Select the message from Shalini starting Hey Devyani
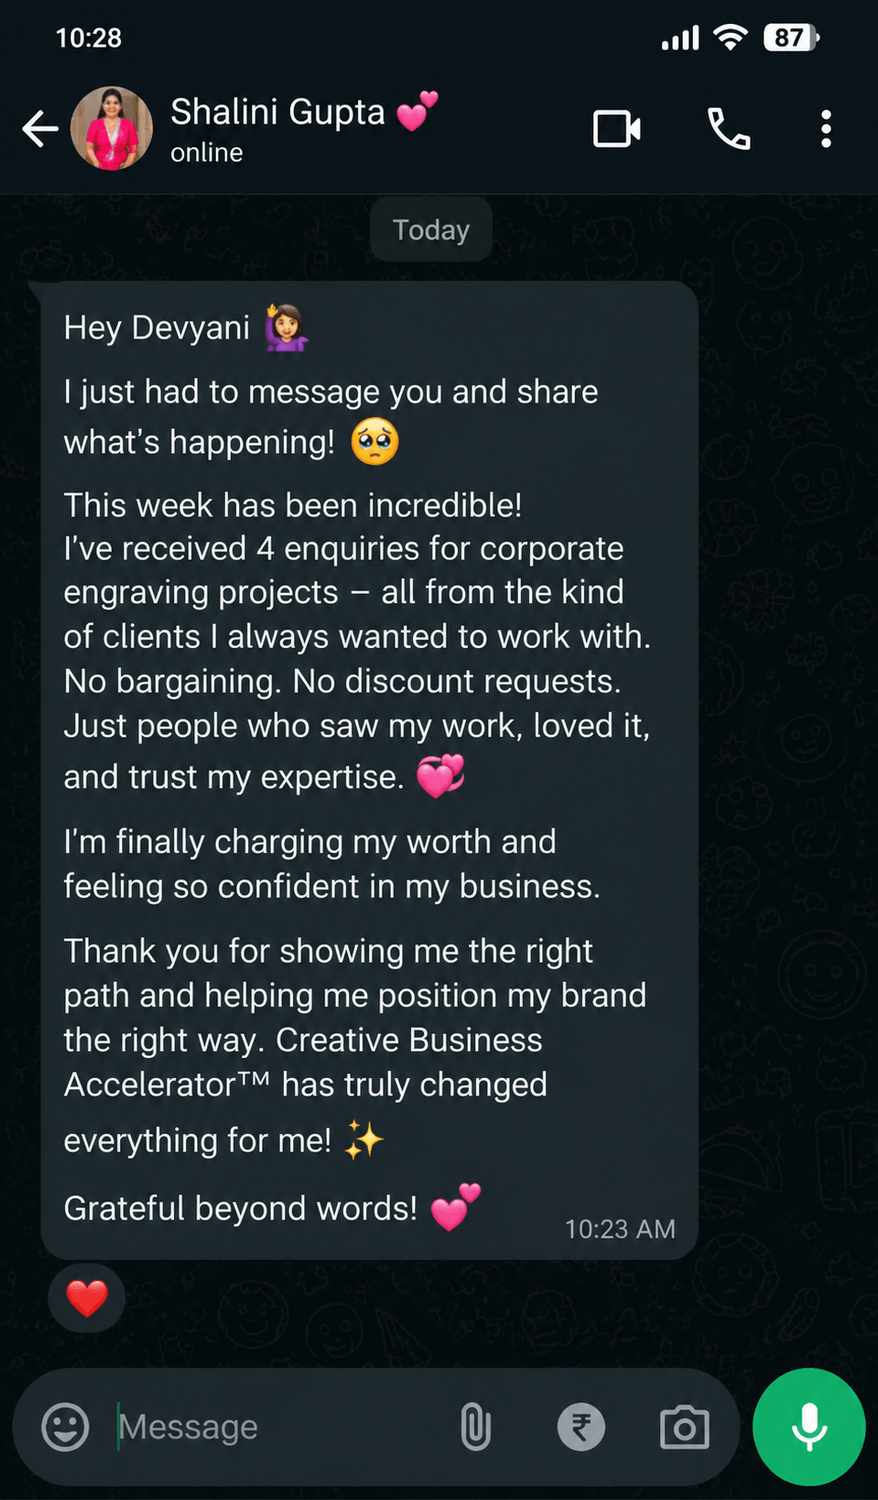This screenshot has width=878, height=1500. coord(369,770)
